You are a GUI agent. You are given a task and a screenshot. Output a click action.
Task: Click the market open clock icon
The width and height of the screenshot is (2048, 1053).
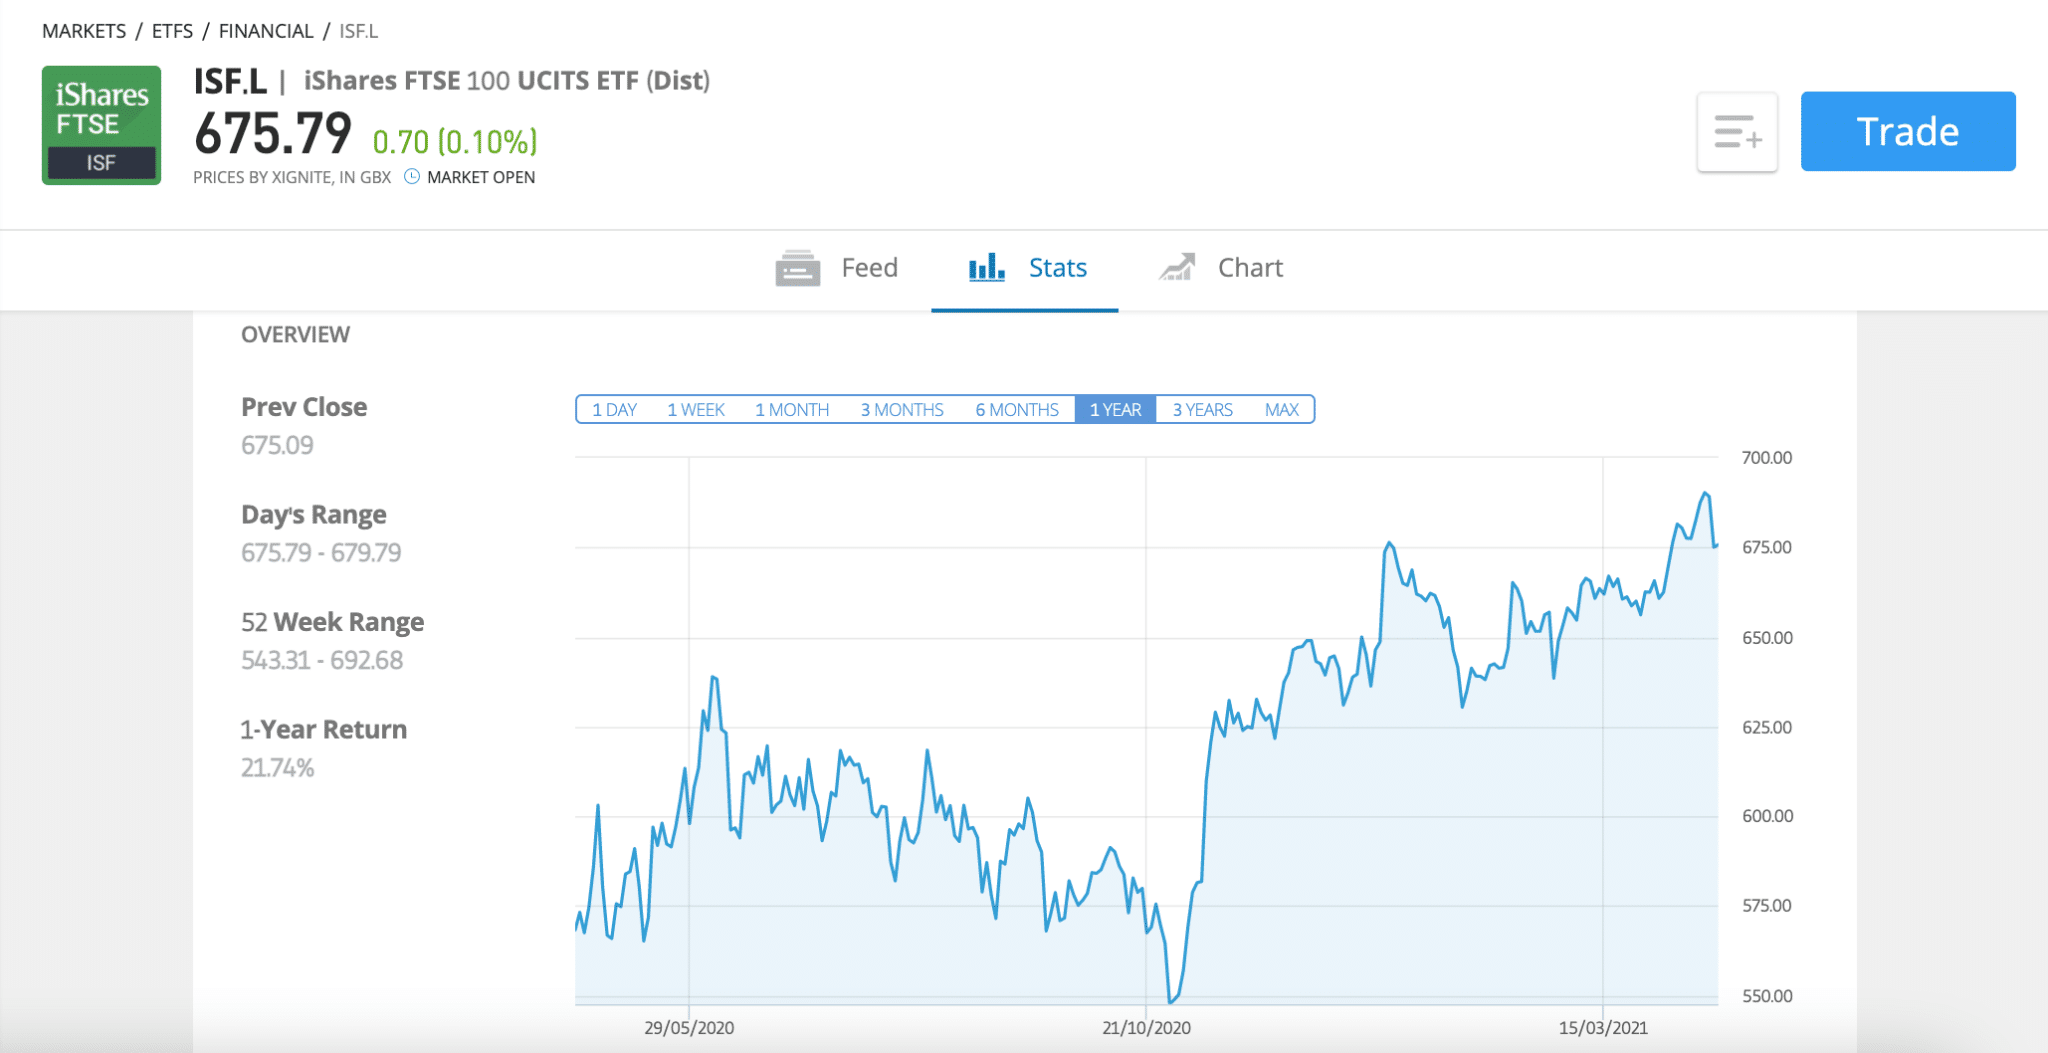pyautogui.click(x=412, y=177)
